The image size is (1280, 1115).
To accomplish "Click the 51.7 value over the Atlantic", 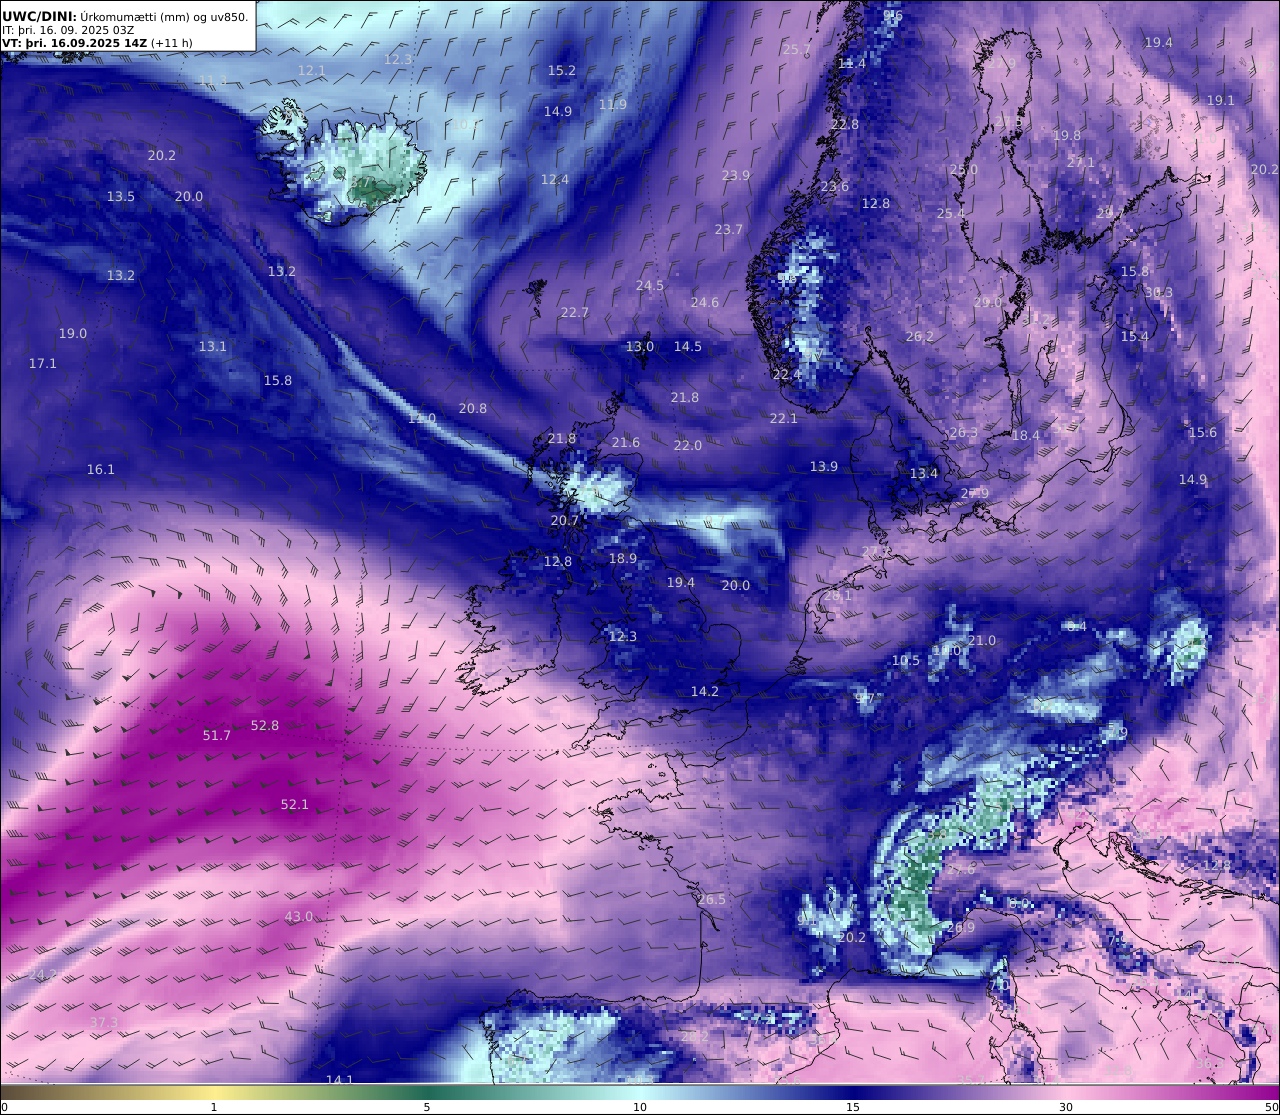I will [x=217, y=736].
